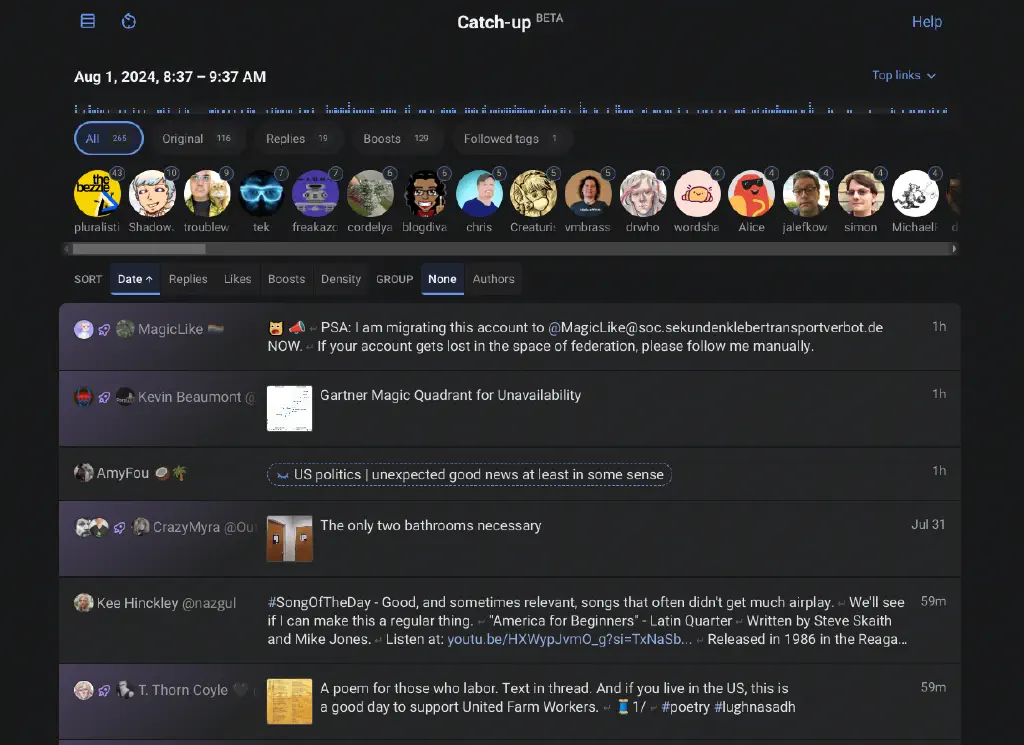Filter by blogdiva author avatar
Image resolution: width=1024 pixels, height=745 pixels.
click(425, 193)
